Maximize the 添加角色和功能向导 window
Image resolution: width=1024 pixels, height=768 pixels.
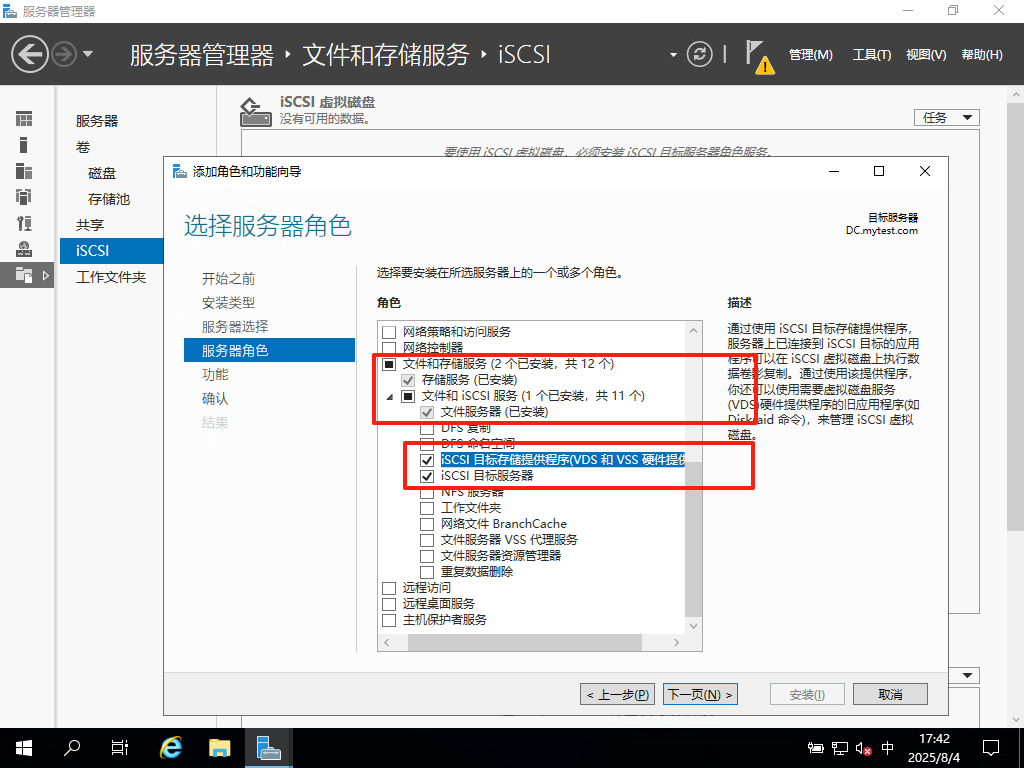pyautogui.click(x=879, y=171)
